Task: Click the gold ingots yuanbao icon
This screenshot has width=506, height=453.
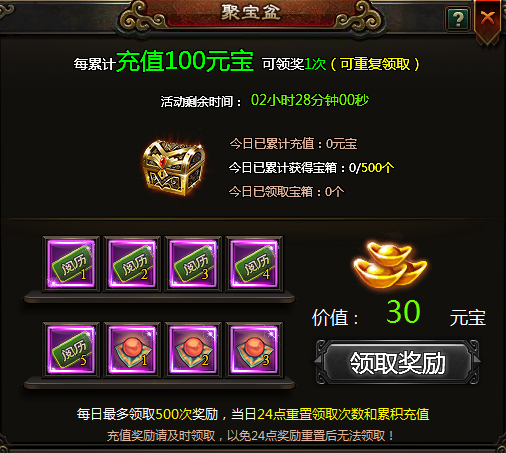Action: click(390, 265)
